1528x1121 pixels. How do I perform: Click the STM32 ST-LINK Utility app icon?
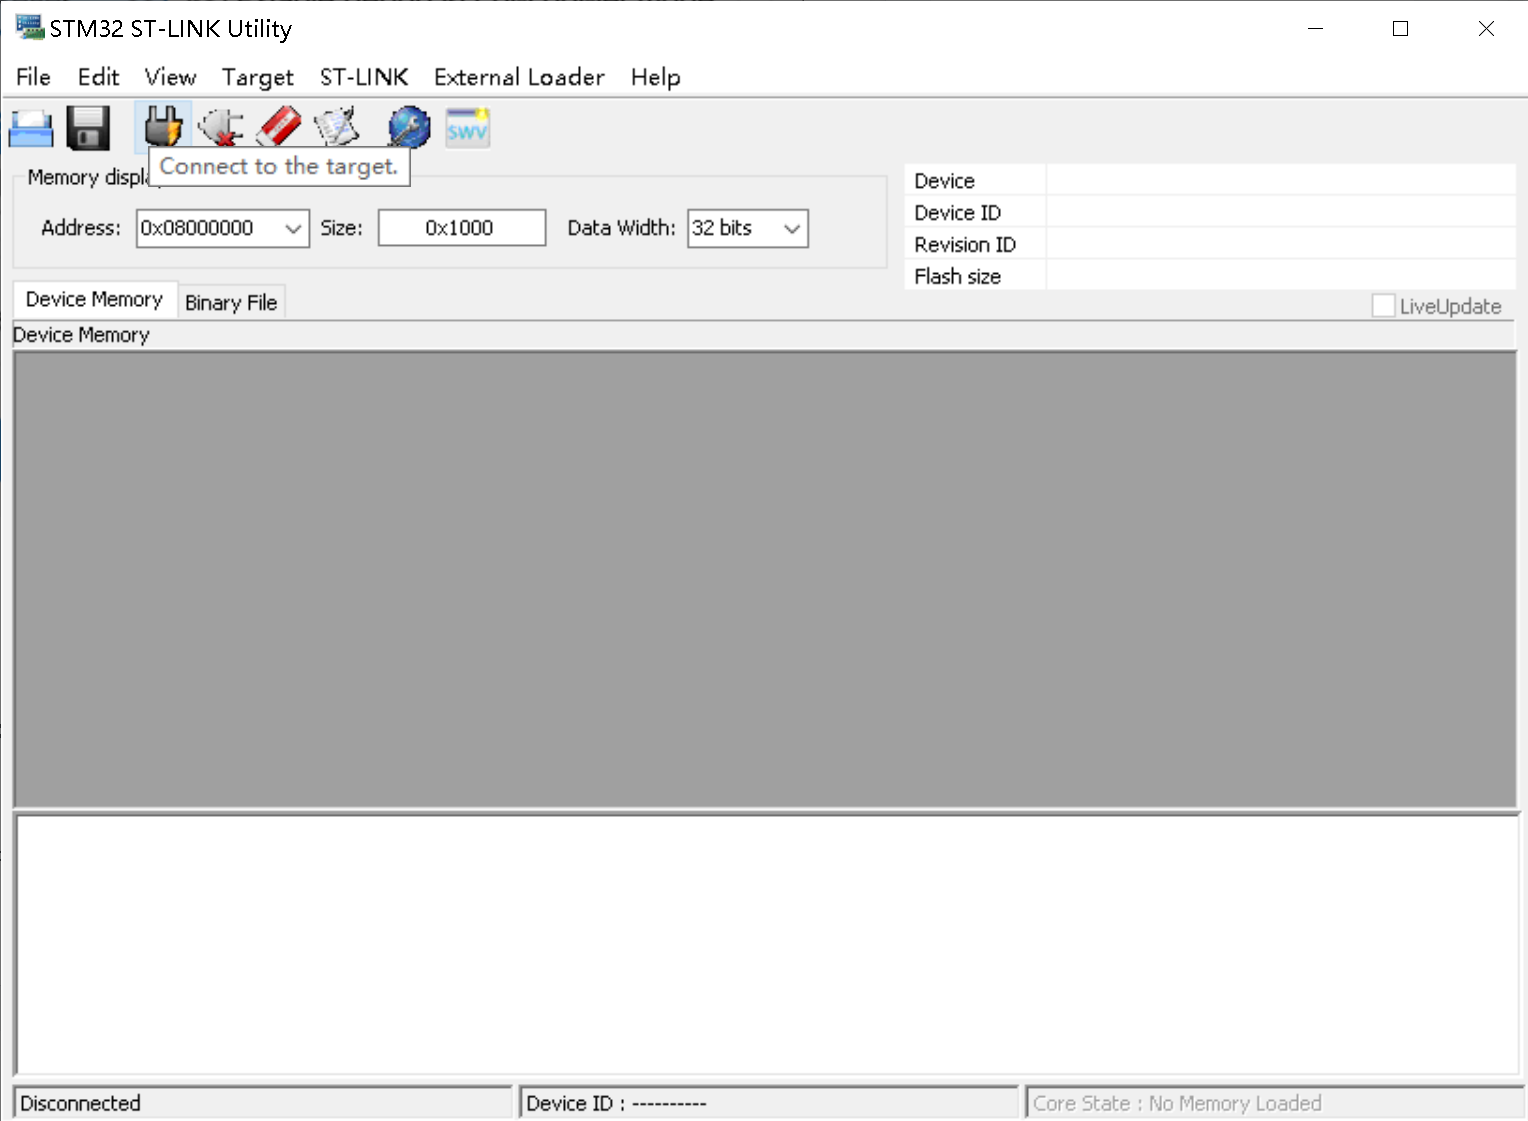point(30,27)
